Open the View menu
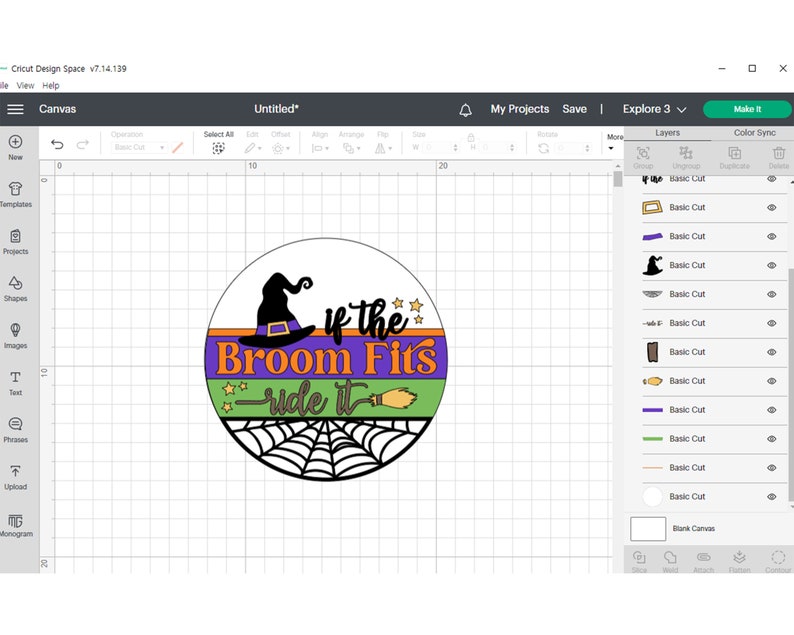The height and width of the screenshot is (635, 794). pos(25,86)
